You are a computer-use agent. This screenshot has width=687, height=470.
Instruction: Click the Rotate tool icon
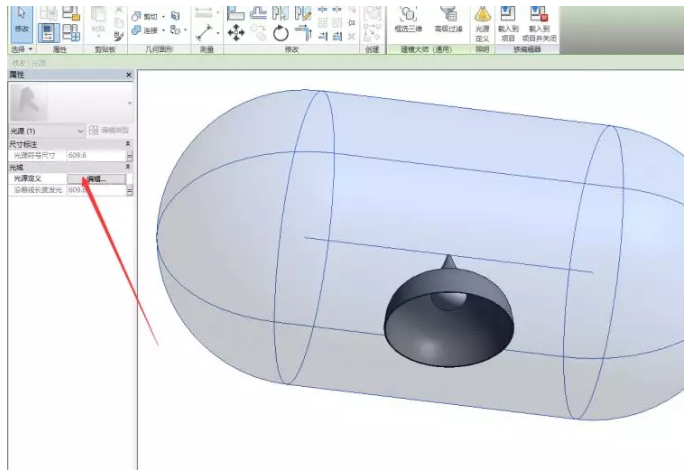click(x=281, y=32)
